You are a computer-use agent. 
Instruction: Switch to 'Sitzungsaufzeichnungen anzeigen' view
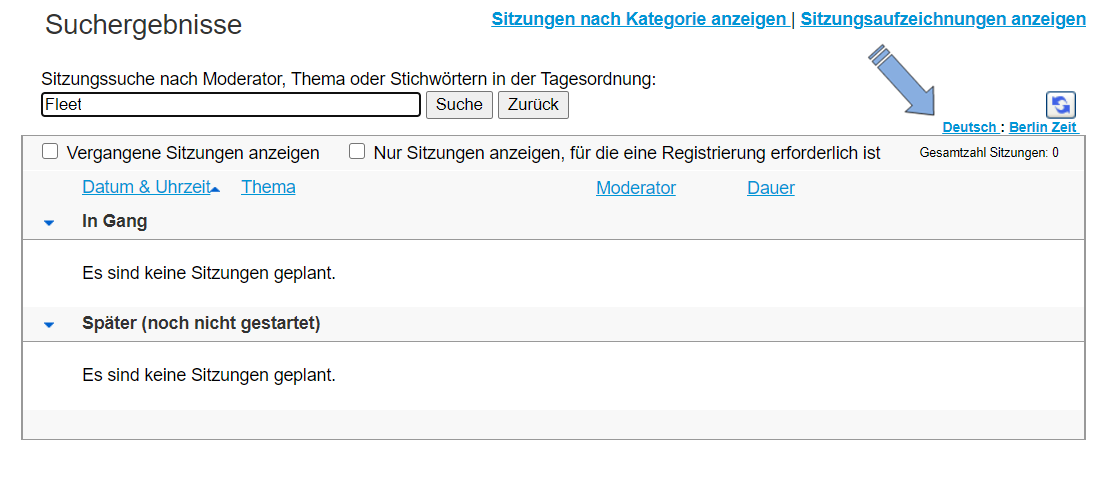(x=943, y=19)
